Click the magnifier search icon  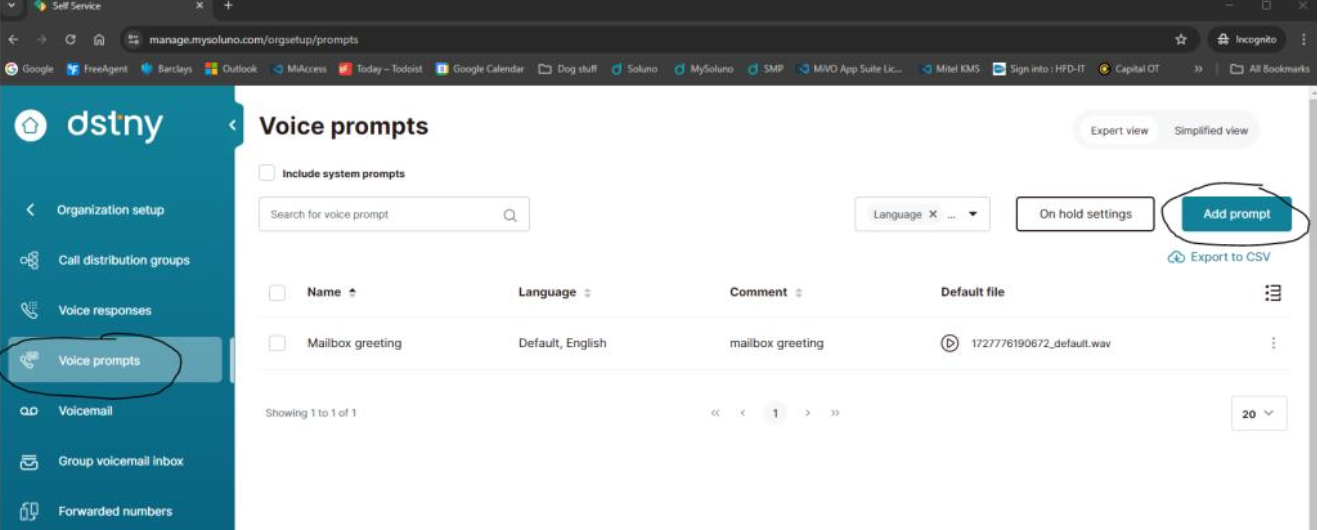pyautogui.click(x=510, y=215)
